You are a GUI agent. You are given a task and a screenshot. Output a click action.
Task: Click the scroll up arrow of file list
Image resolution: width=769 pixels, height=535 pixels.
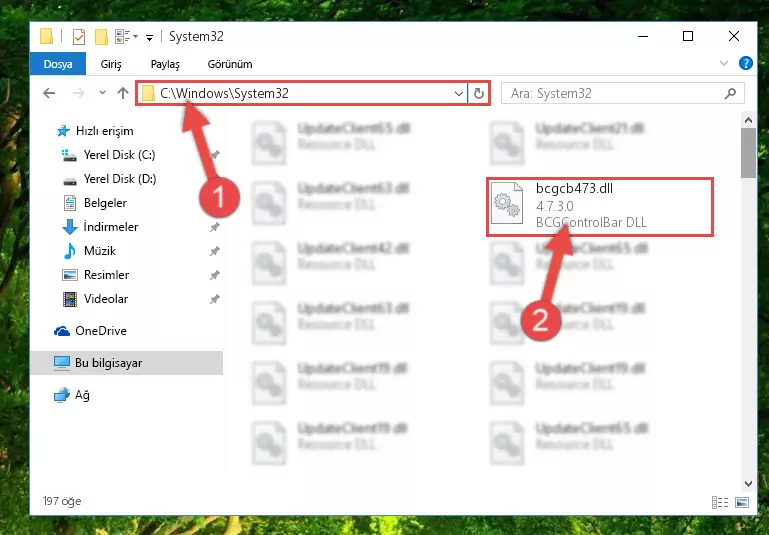pyautogui.click(x=748, y=120)
